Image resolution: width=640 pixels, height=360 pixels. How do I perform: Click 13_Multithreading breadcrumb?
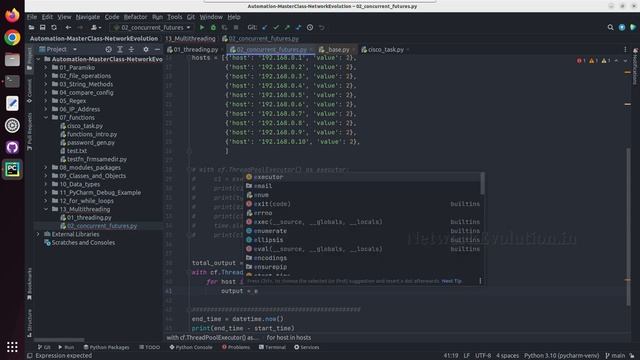coord(190,38)
